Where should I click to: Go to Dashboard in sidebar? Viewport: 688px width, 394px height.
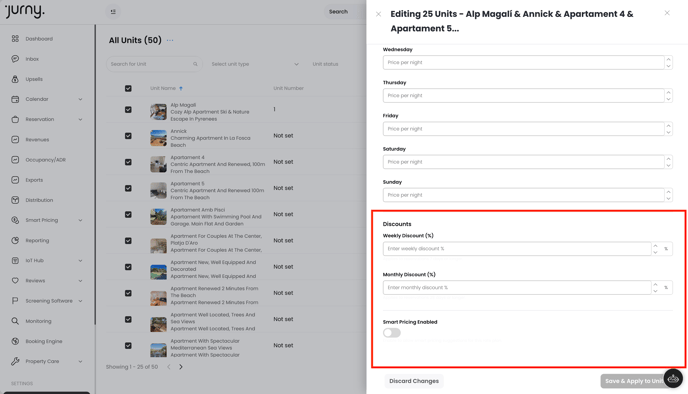click(x=39, y=39)
